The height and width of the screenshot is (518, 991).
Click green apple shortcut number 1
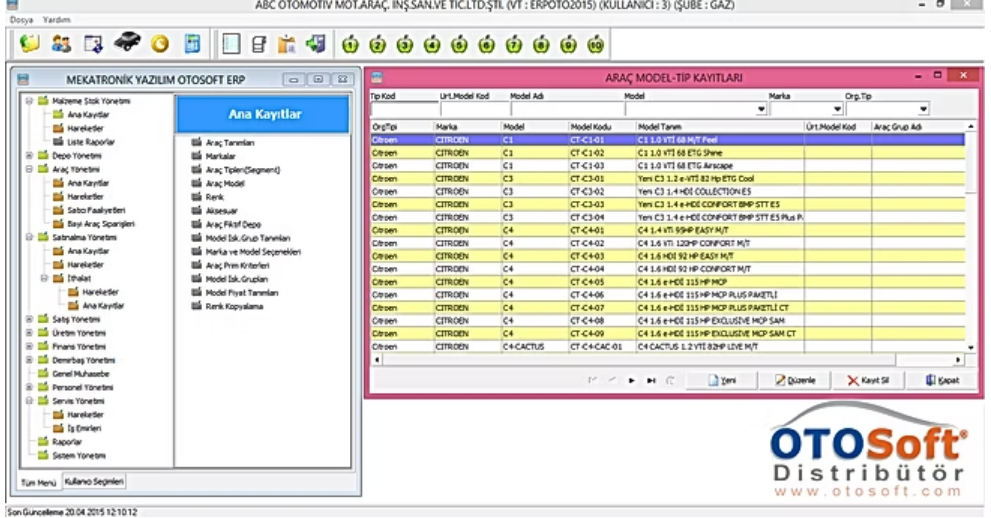point(350,45)
